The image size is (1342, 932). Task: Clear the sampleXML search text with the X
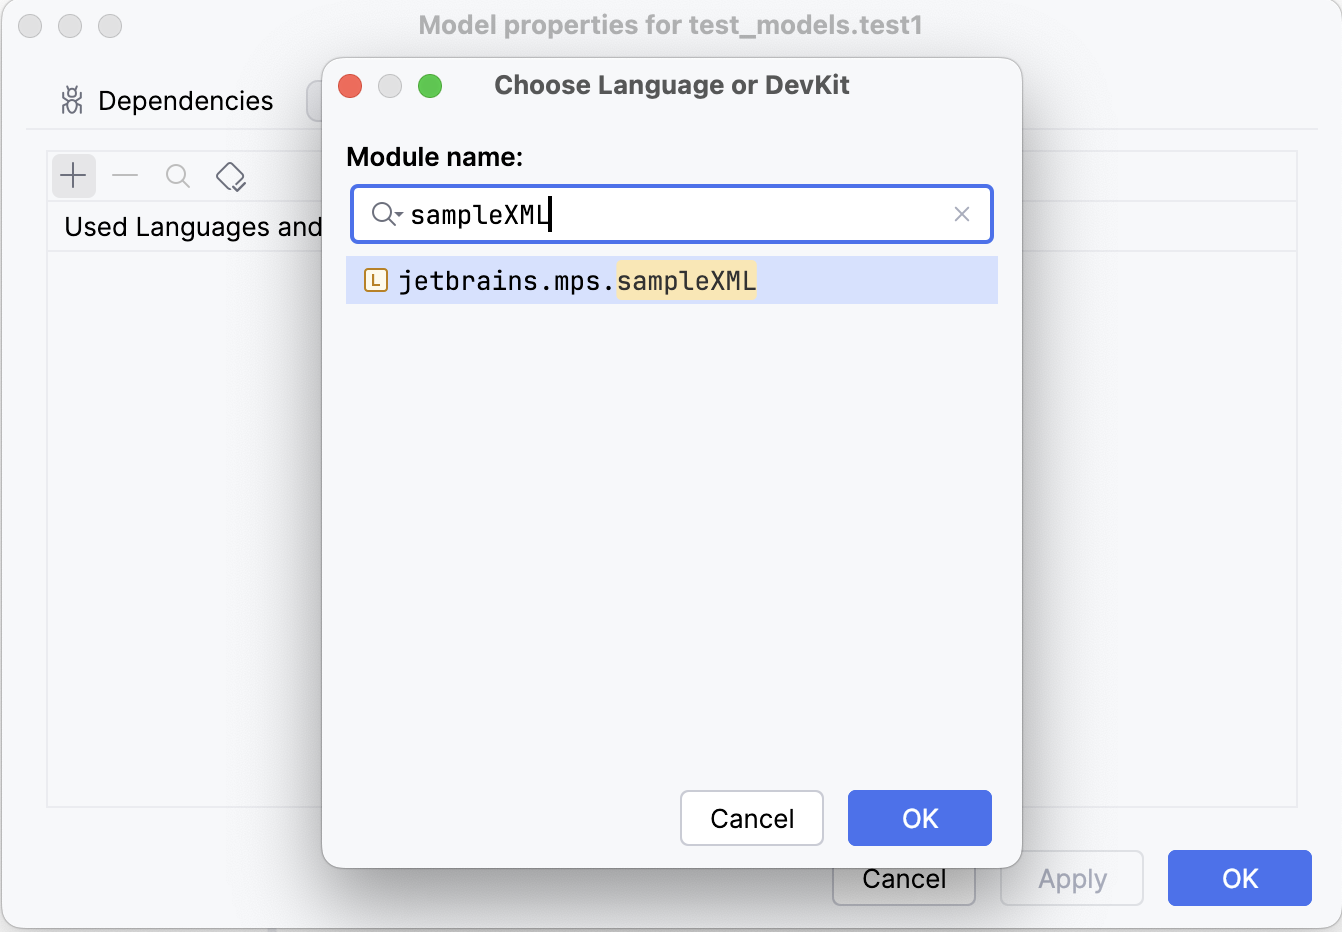tap(962, 214)
